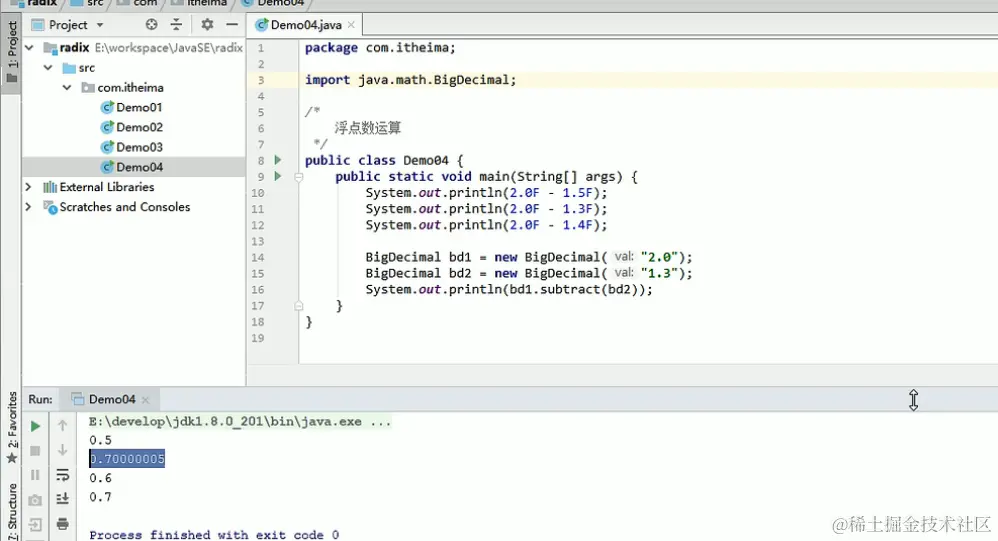Select Demo04 class in project tree

[132, 167]
